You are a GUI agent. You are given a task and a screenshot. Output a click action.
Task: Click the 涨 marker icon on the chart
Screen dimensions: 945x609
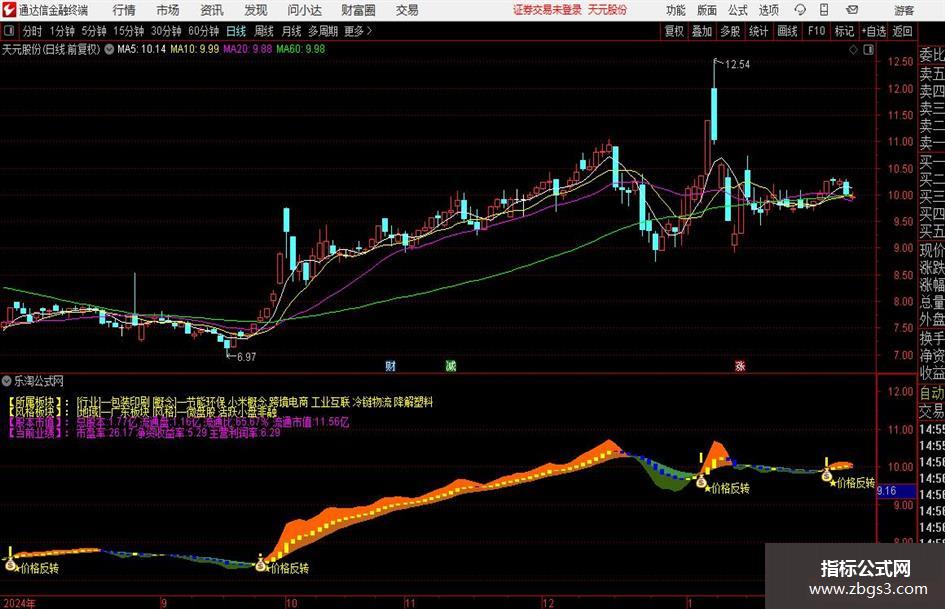coord(740,366)
